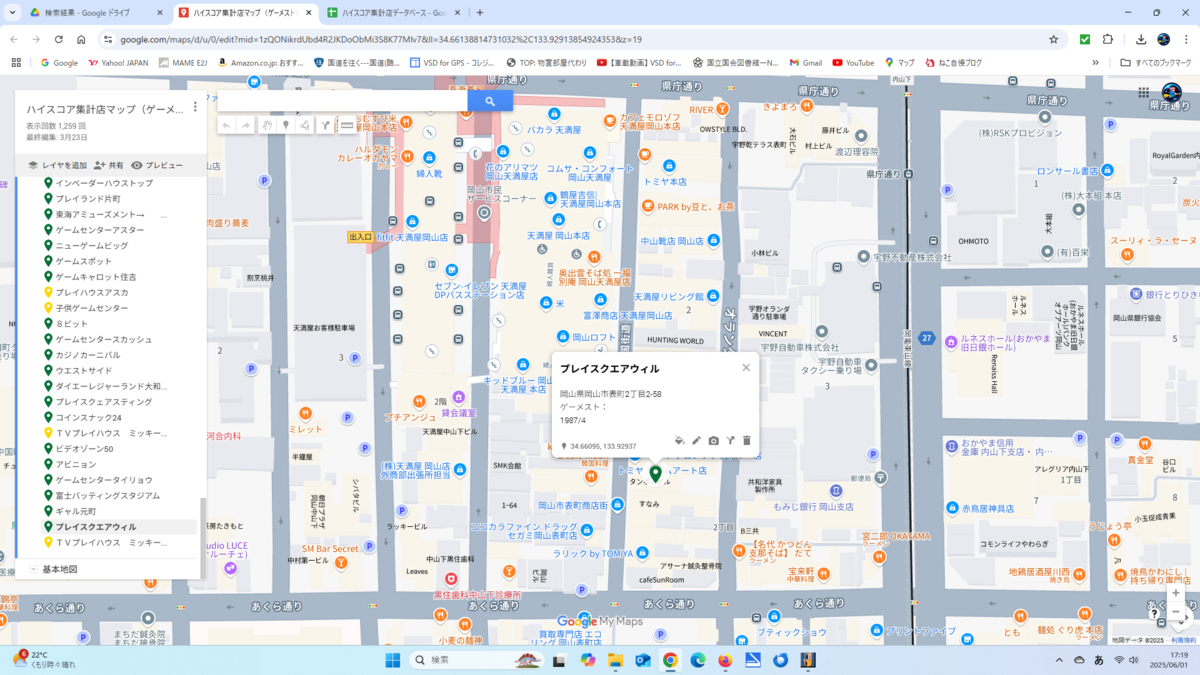Open Chrome from the taskbar

point(670,660)
